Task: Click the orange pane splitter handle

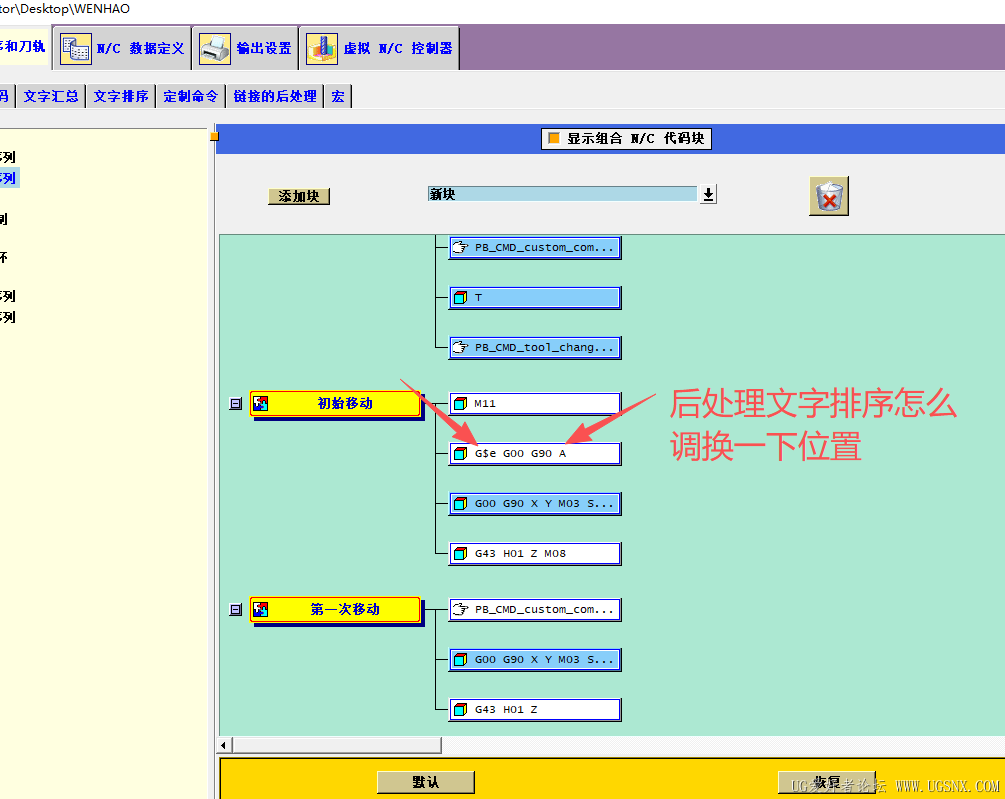Action: 215,136
